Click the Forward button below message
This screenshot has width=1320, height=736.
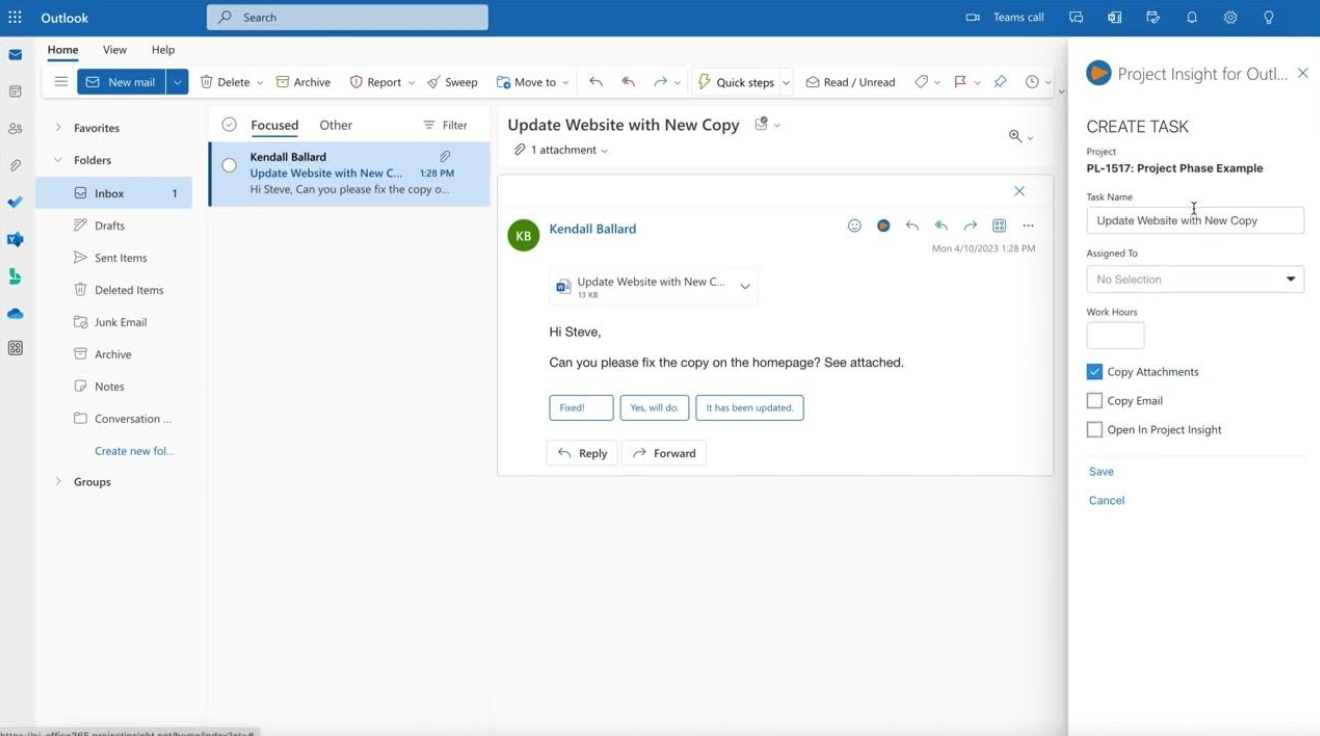coord(664,453)
